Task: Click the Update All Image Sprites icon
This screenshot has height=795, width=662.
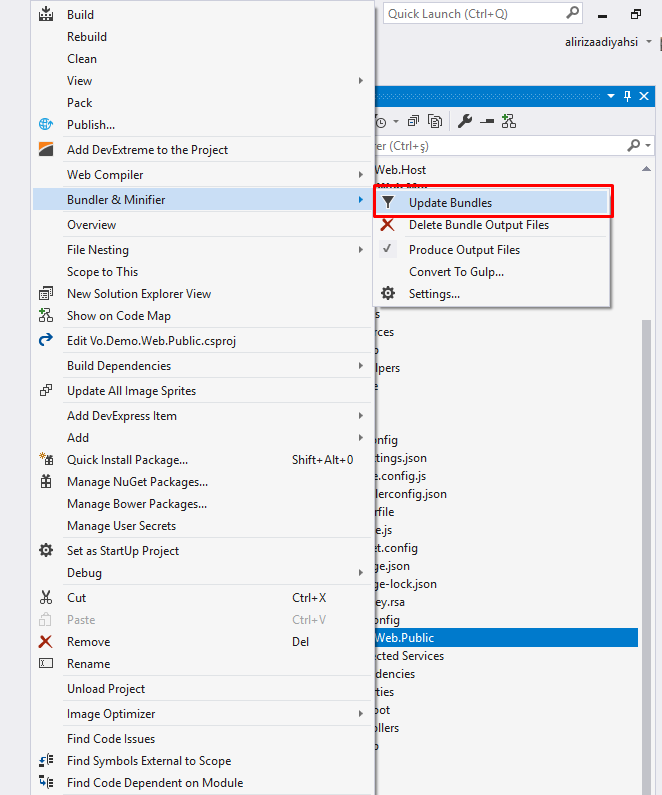Action: tap(46, 390)
